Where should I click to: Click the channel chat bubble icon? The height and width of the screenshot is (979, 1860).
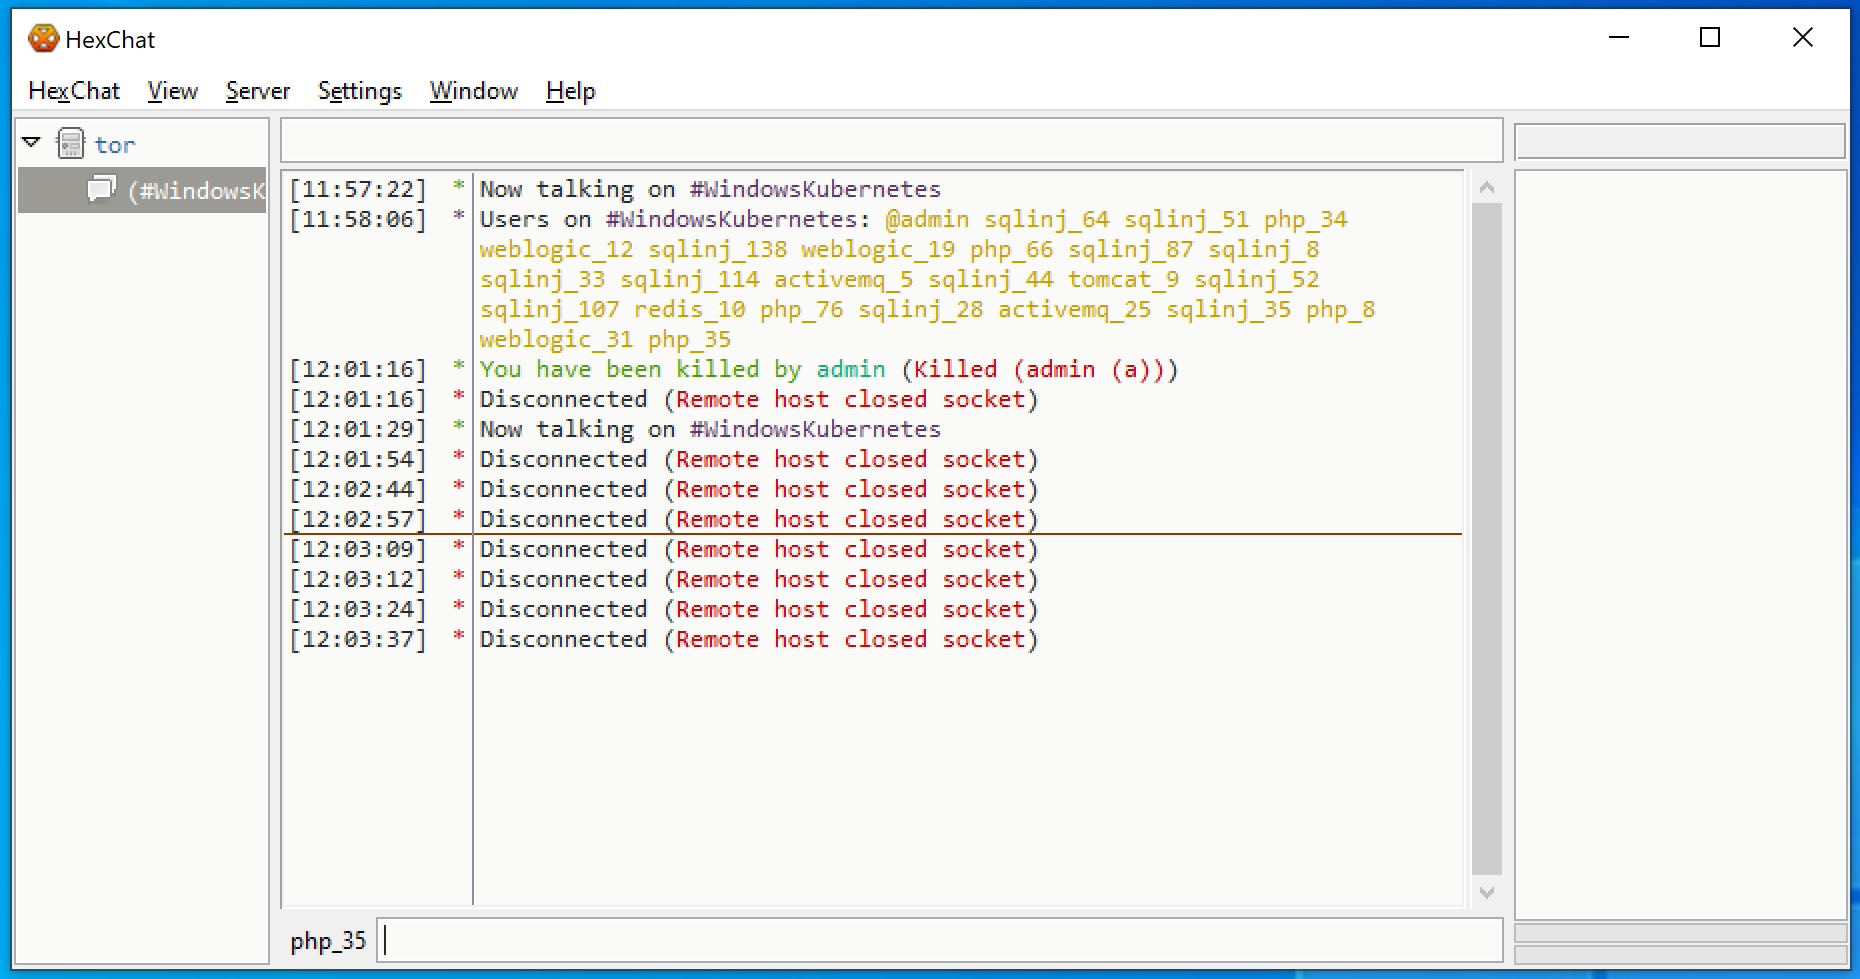[101, 189]
